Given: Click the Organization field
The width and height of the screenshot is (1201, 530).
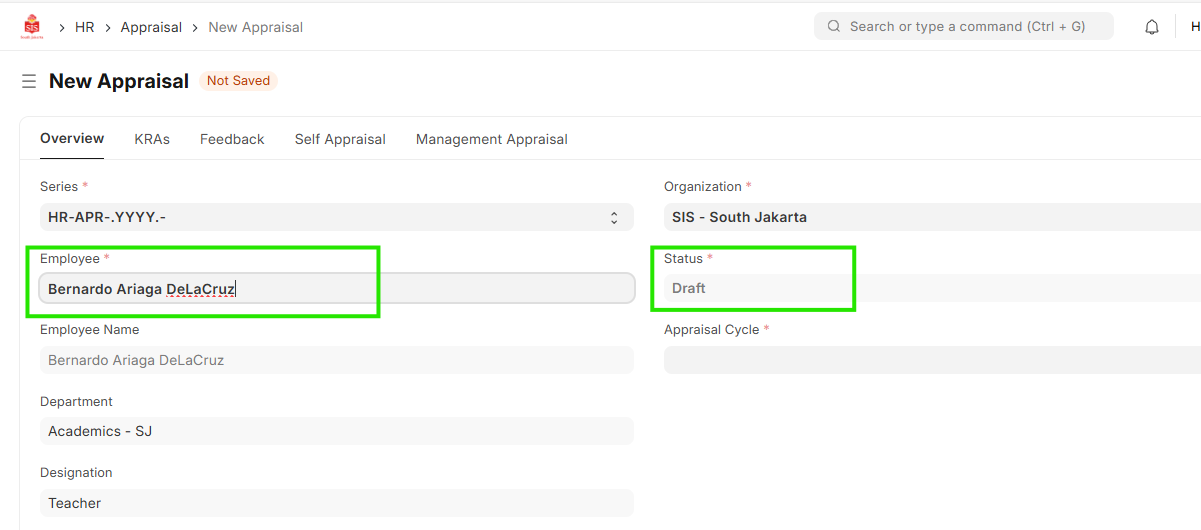Looking at the screenshot, I should [930, 217].
